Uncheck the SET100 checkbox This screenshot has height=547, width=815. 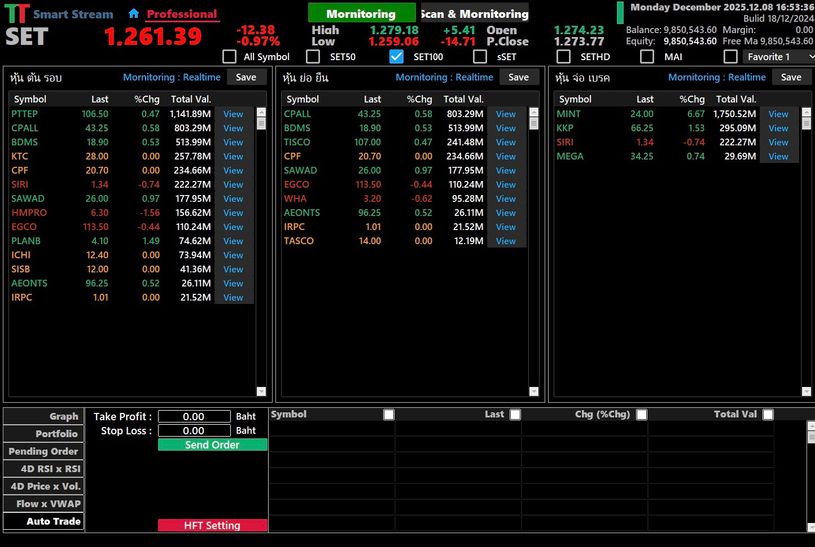pos(397,57)
